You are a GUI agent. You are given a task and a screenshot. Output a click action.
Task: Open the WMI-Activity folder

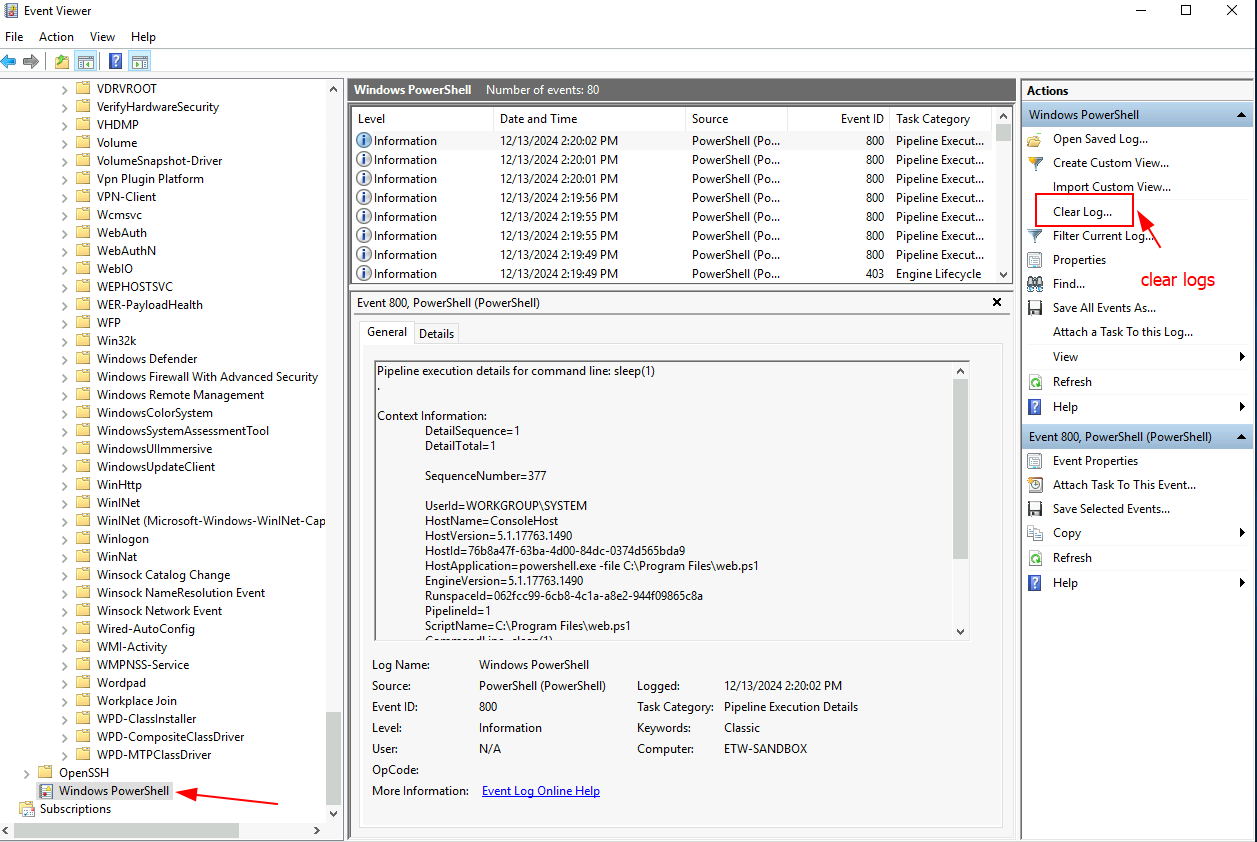coord(132,647)
